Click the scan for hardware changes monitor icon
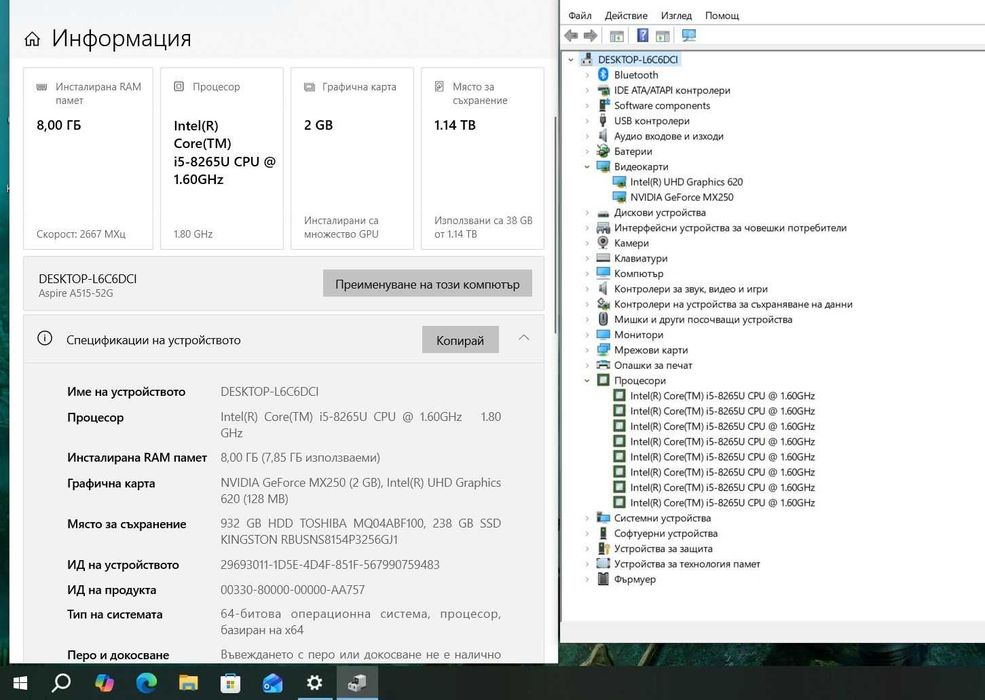This screenshot has width=985, height=700. 688,35
